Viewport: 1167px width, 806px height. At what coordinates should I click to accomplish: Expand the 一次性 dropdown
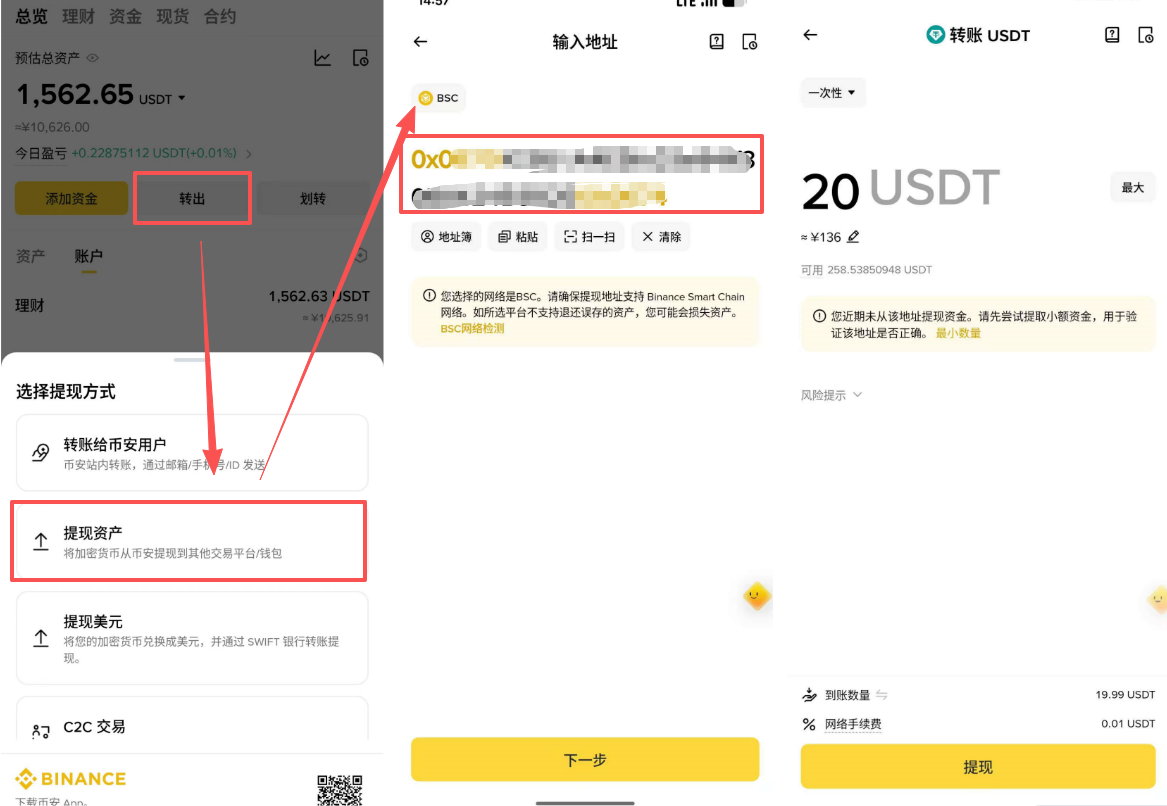(x=833, y=93)
